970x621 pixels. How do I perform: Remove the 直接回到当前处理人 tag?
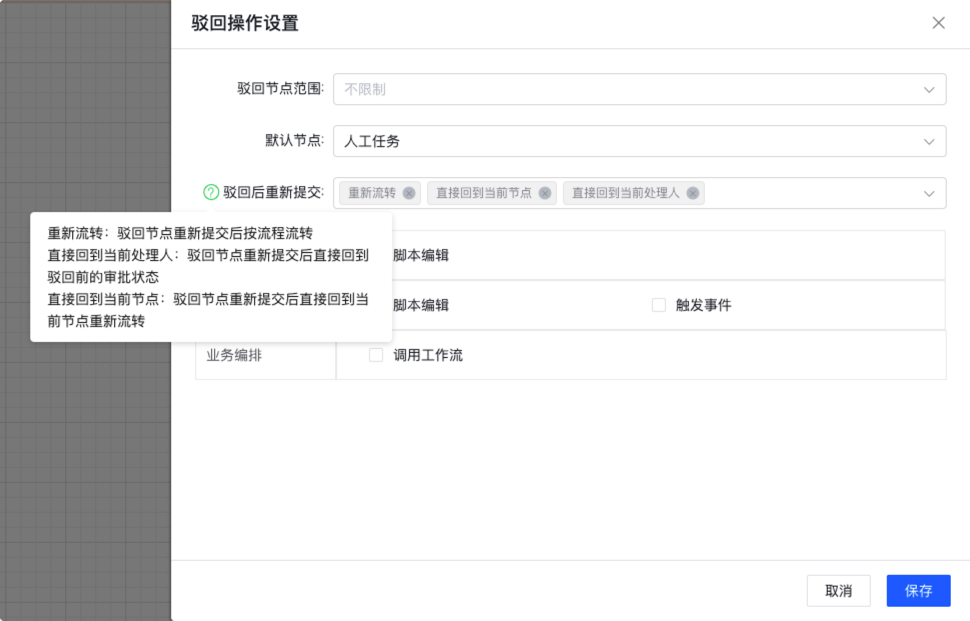[693, 193]
